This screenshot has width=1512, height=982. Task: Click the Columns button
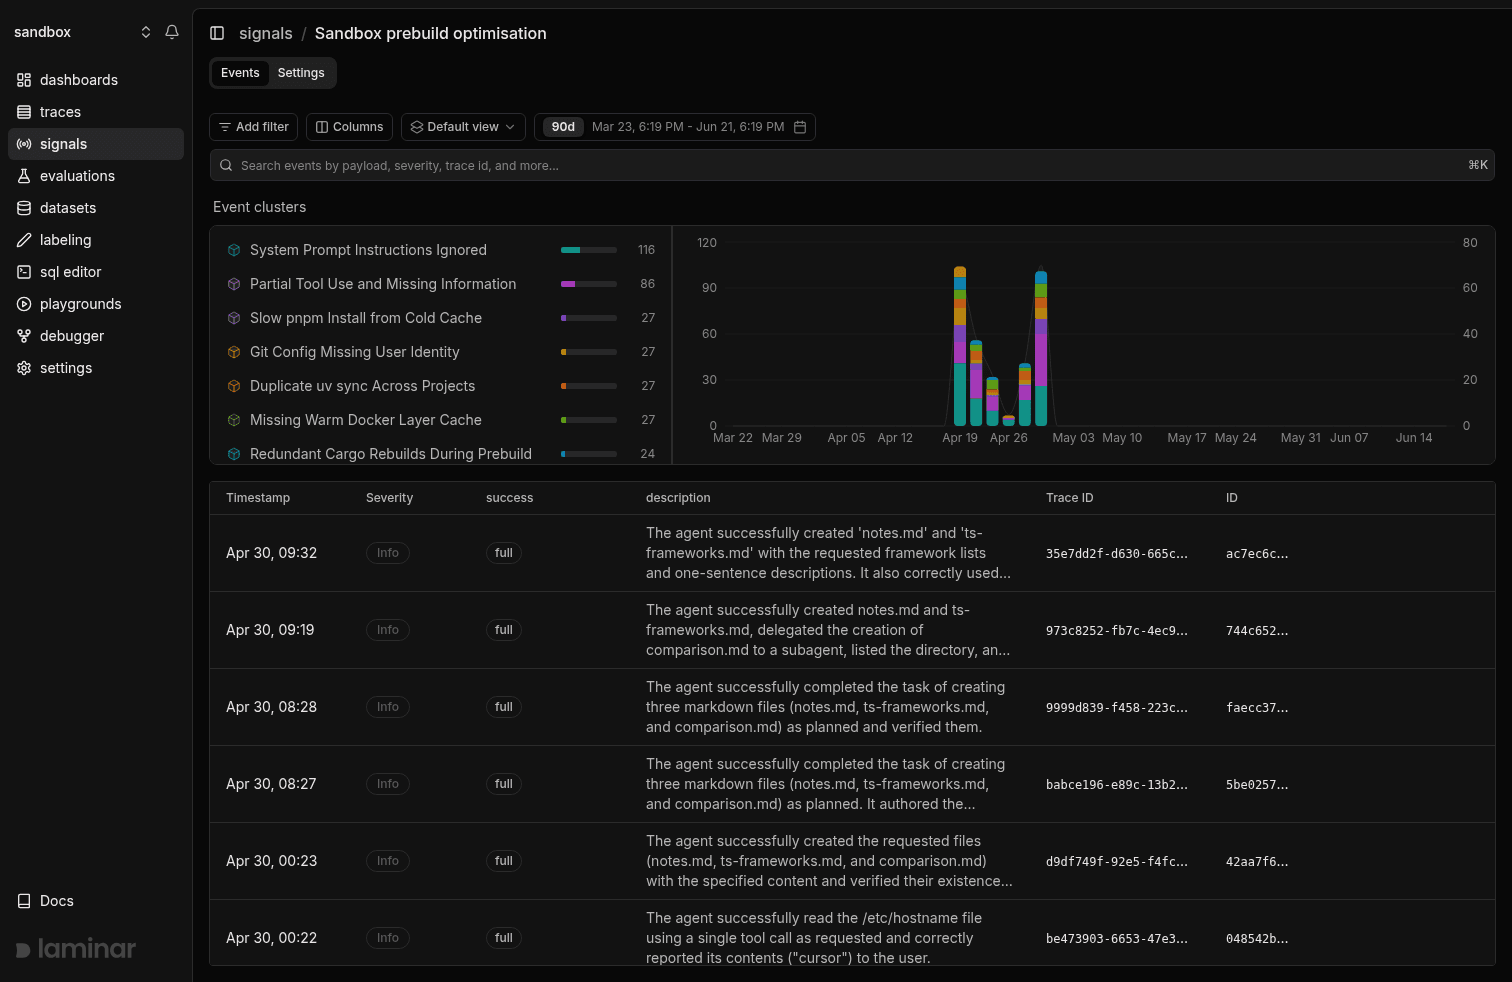pyautogui.click(x=349, y=127)
